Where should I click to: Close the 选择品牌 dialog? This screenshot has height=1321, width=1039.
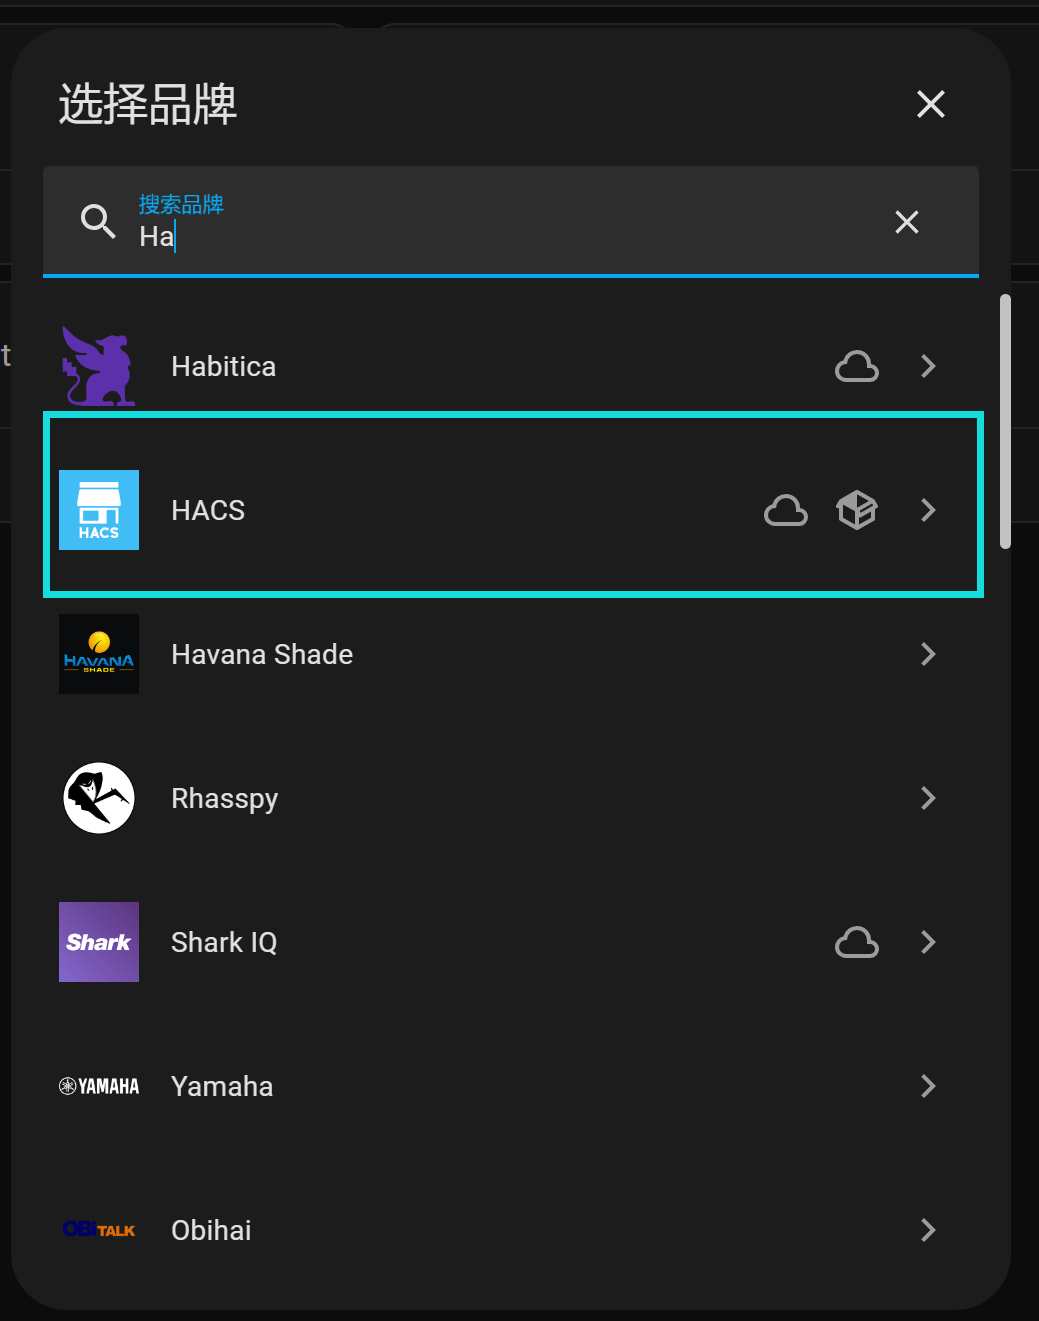(930, 104)
